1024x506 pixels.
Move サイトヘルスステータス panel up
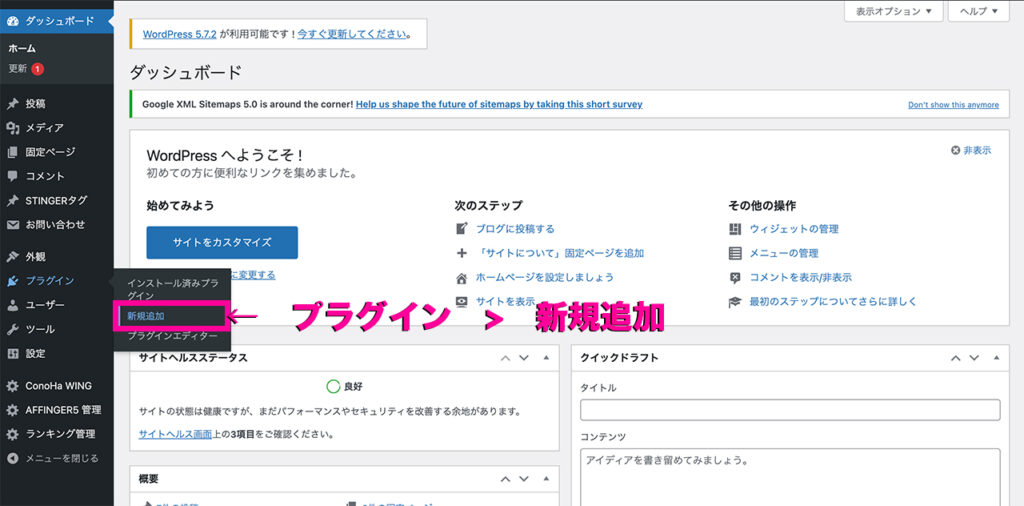point(505,358)
